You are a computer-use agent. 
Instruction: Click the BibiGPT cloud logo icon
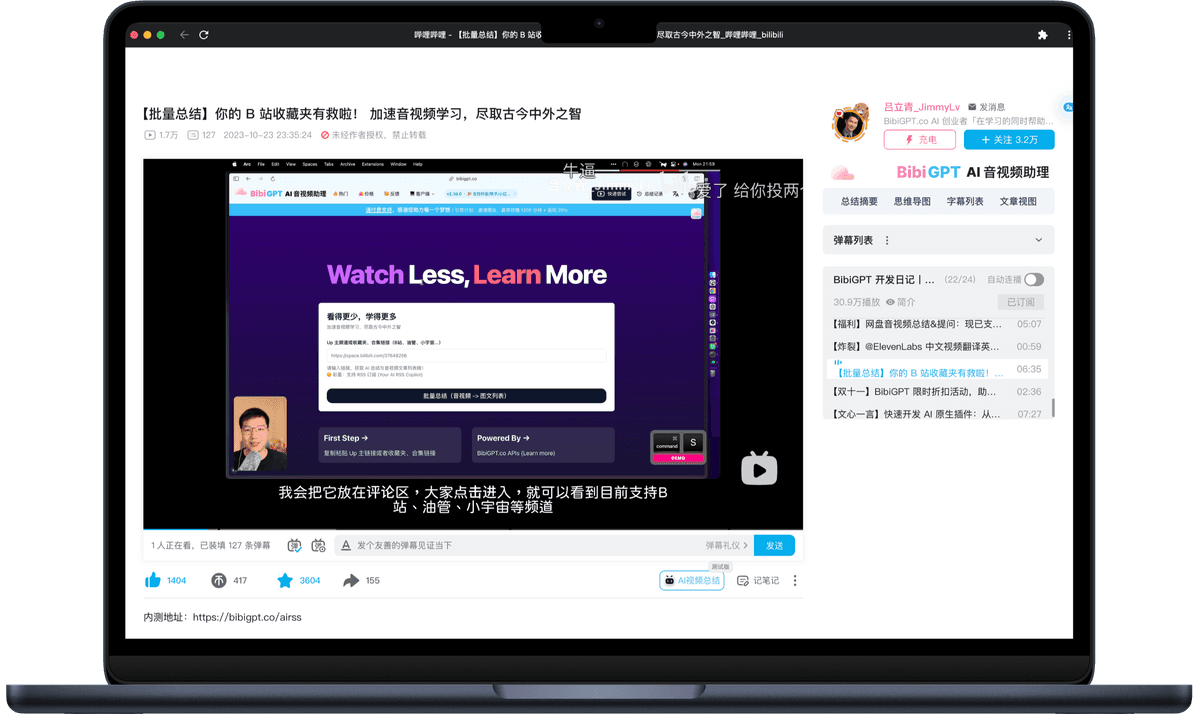(x=843, y=173)
